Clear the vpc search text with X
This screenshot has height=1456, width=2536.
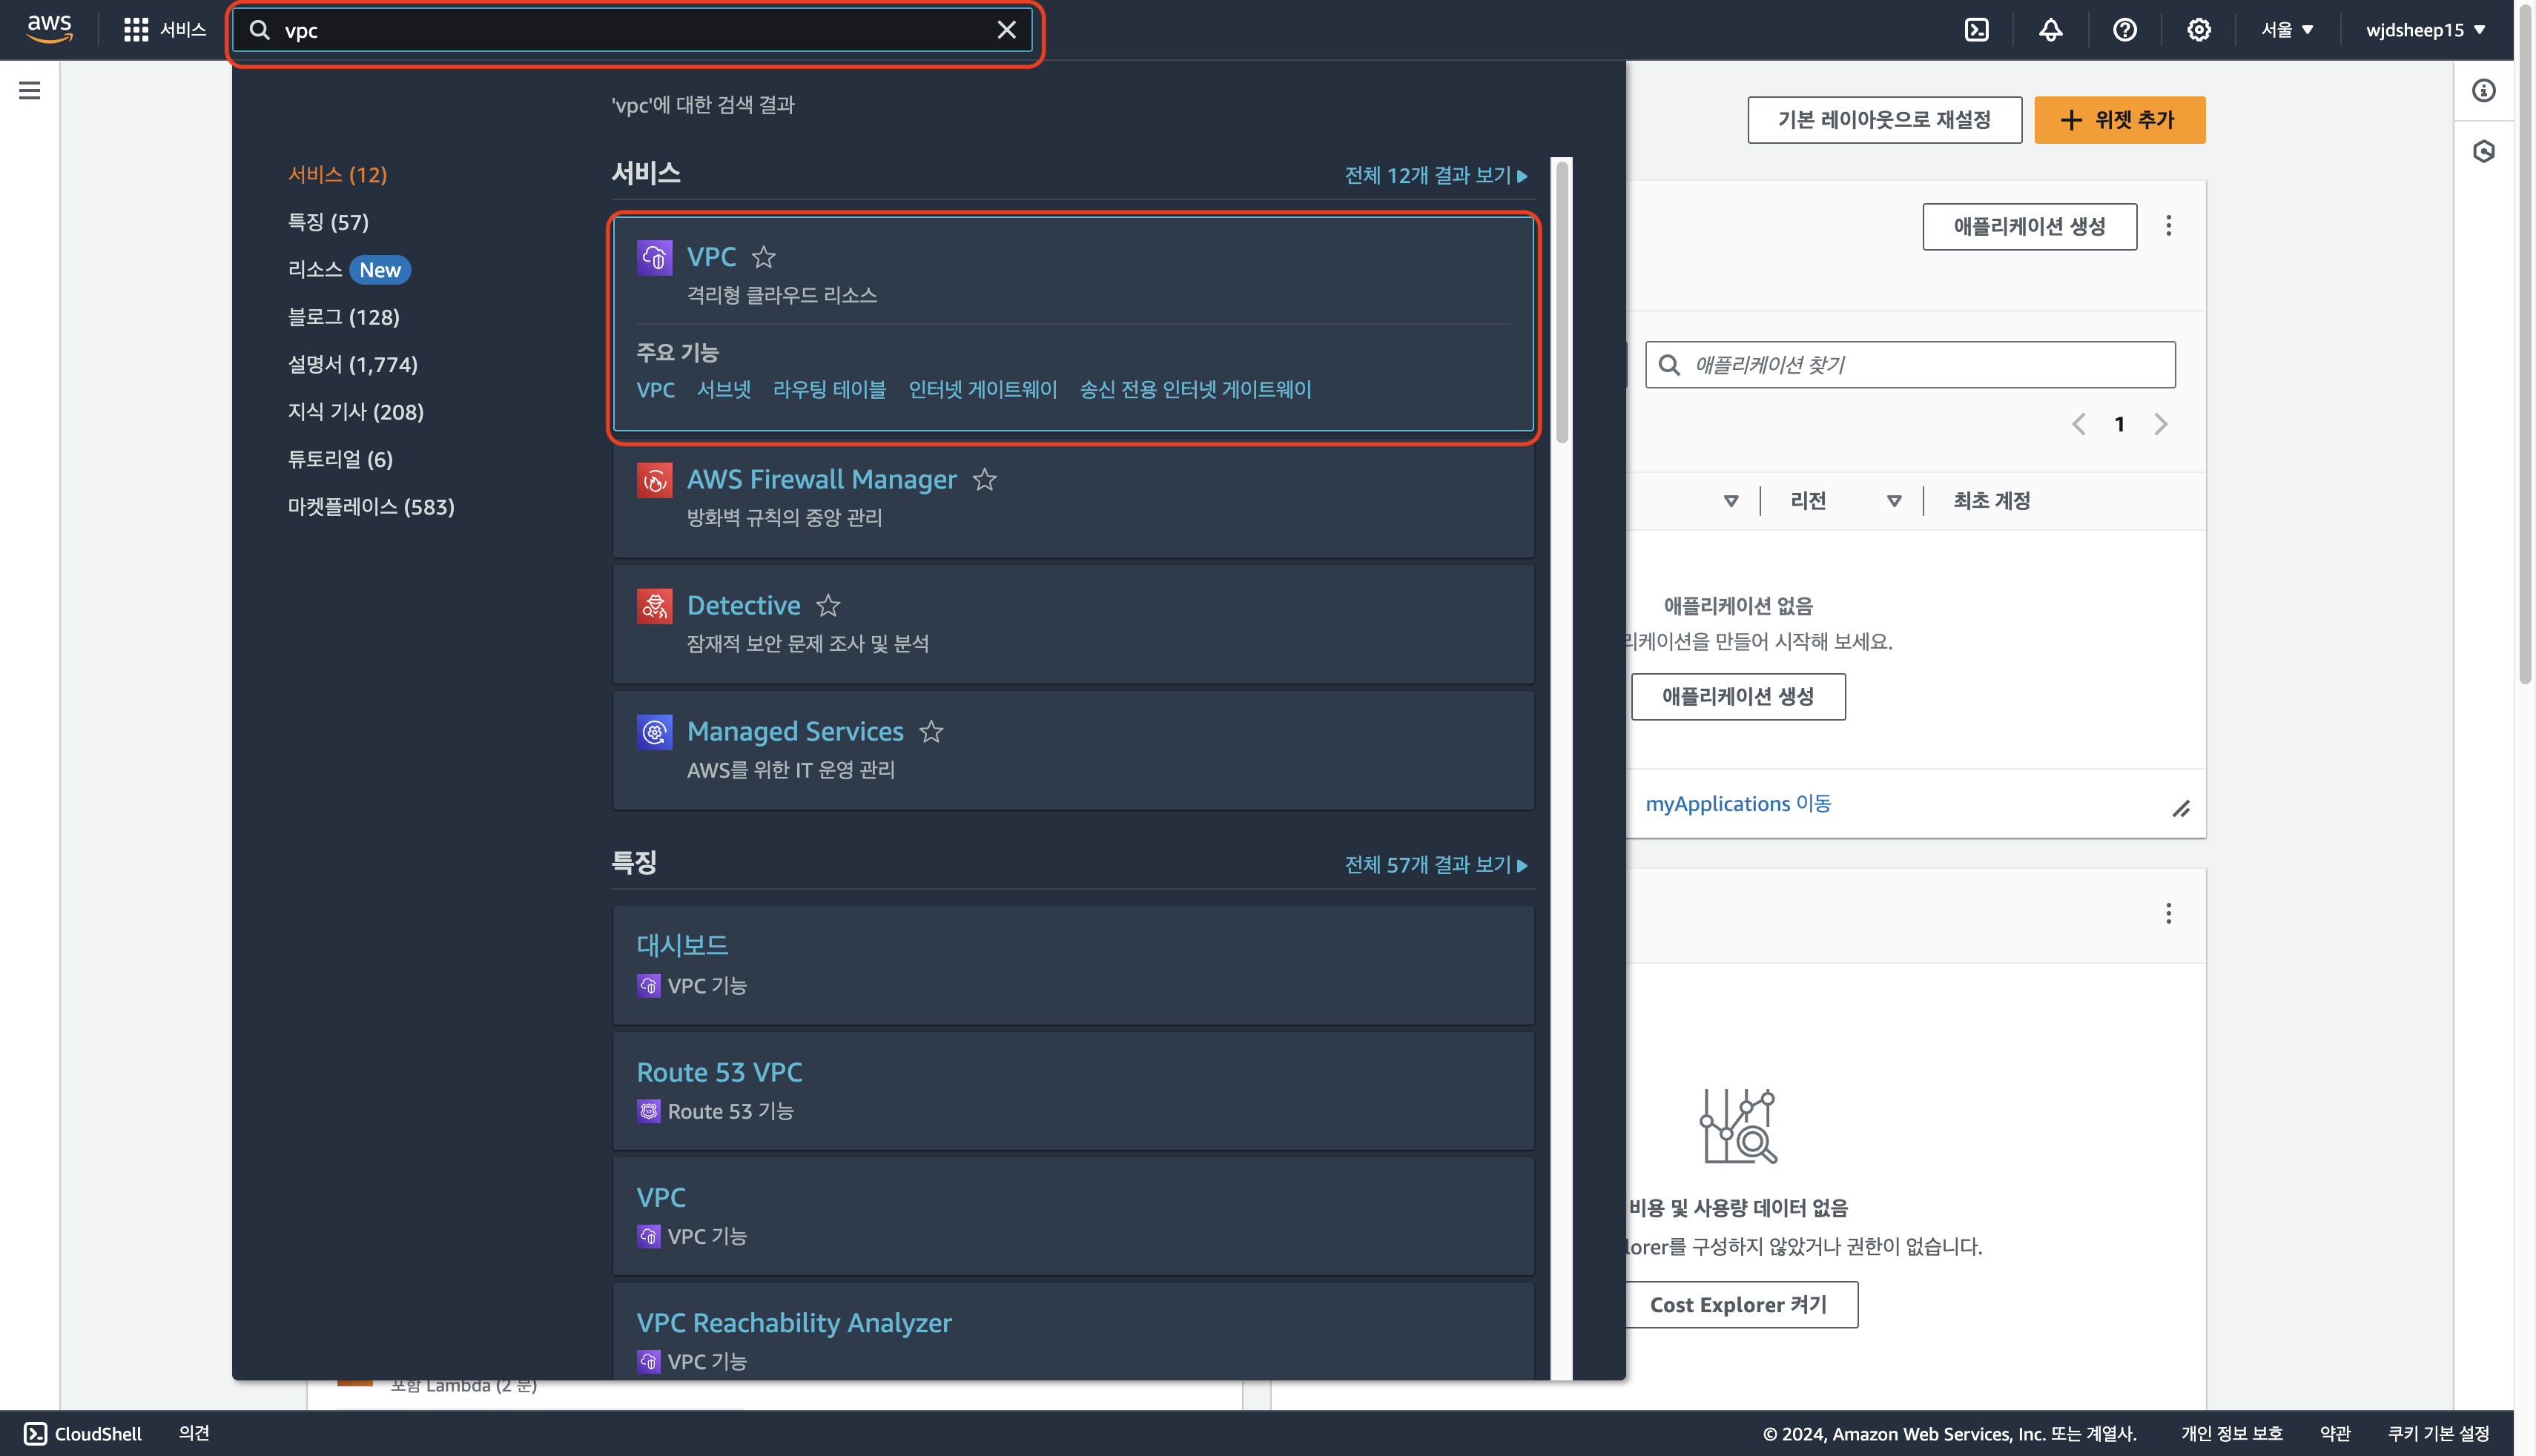(x=1006, y=30)
